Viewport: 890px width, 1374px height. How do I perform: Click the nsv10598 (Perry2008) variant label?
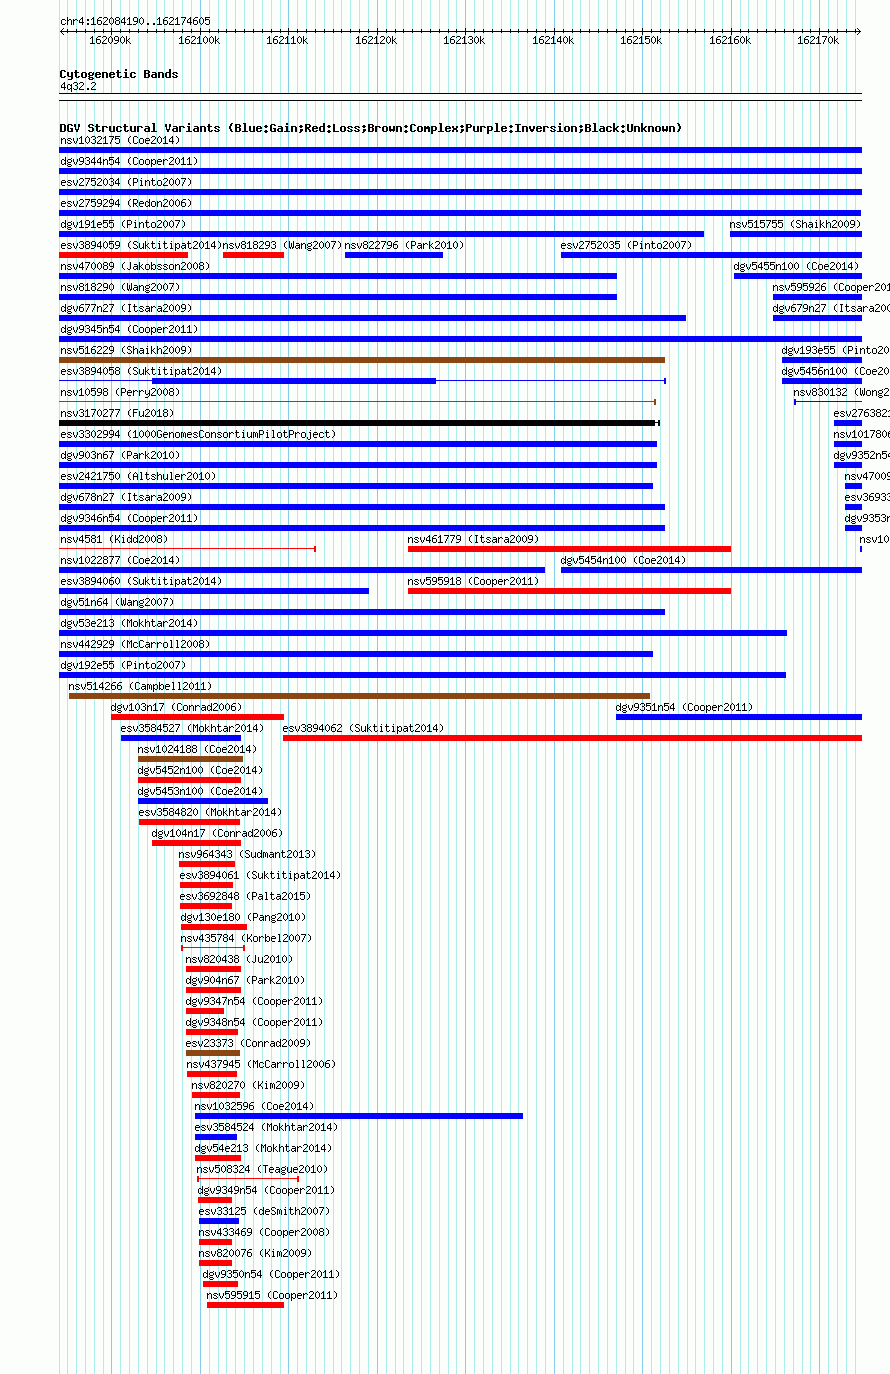tap(120, 392)
